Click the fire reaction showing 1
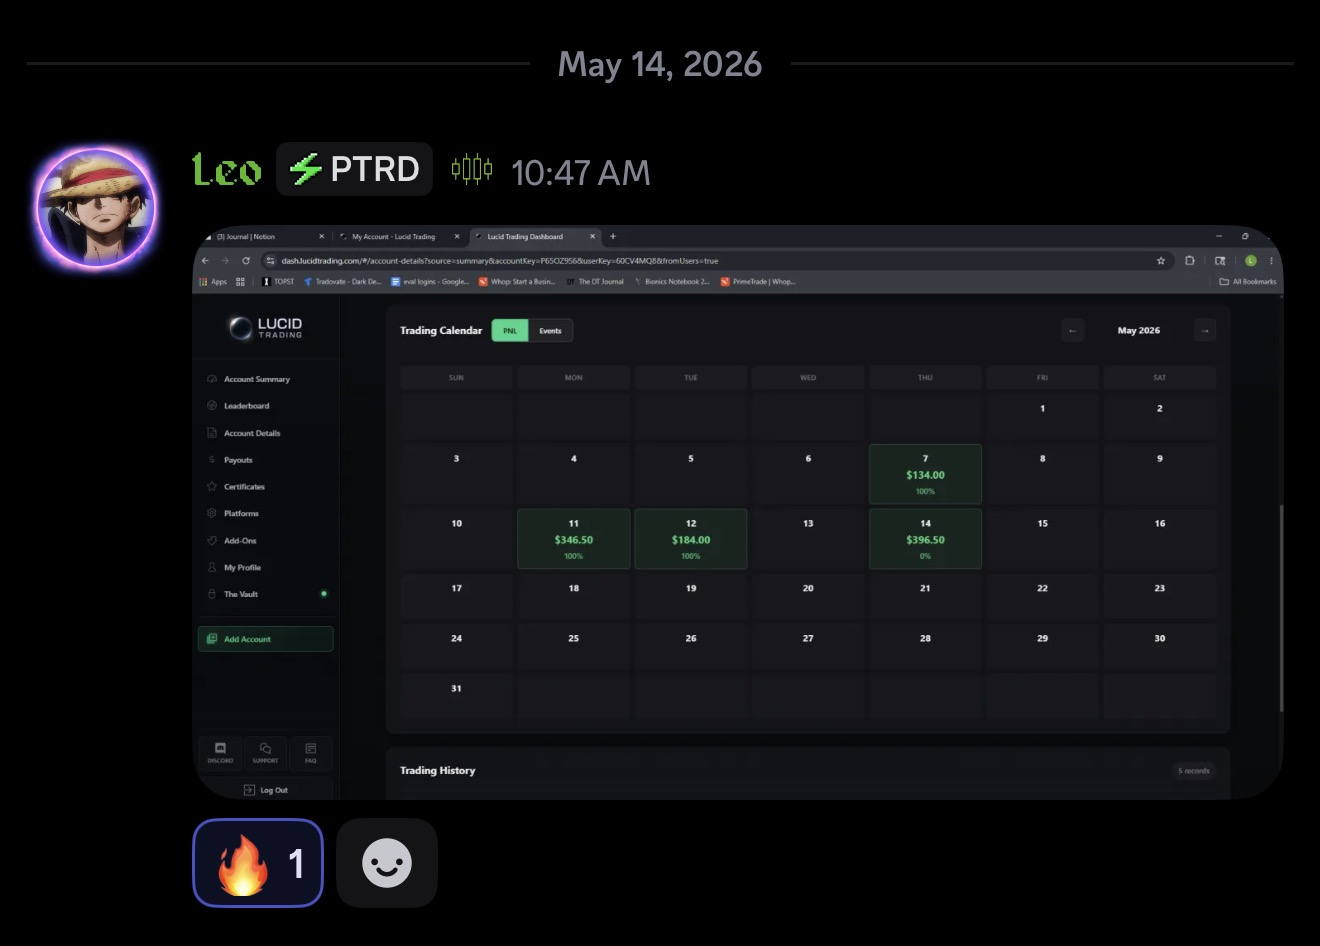The width and height of the screenshot is (1320, 946). [258, 863]
